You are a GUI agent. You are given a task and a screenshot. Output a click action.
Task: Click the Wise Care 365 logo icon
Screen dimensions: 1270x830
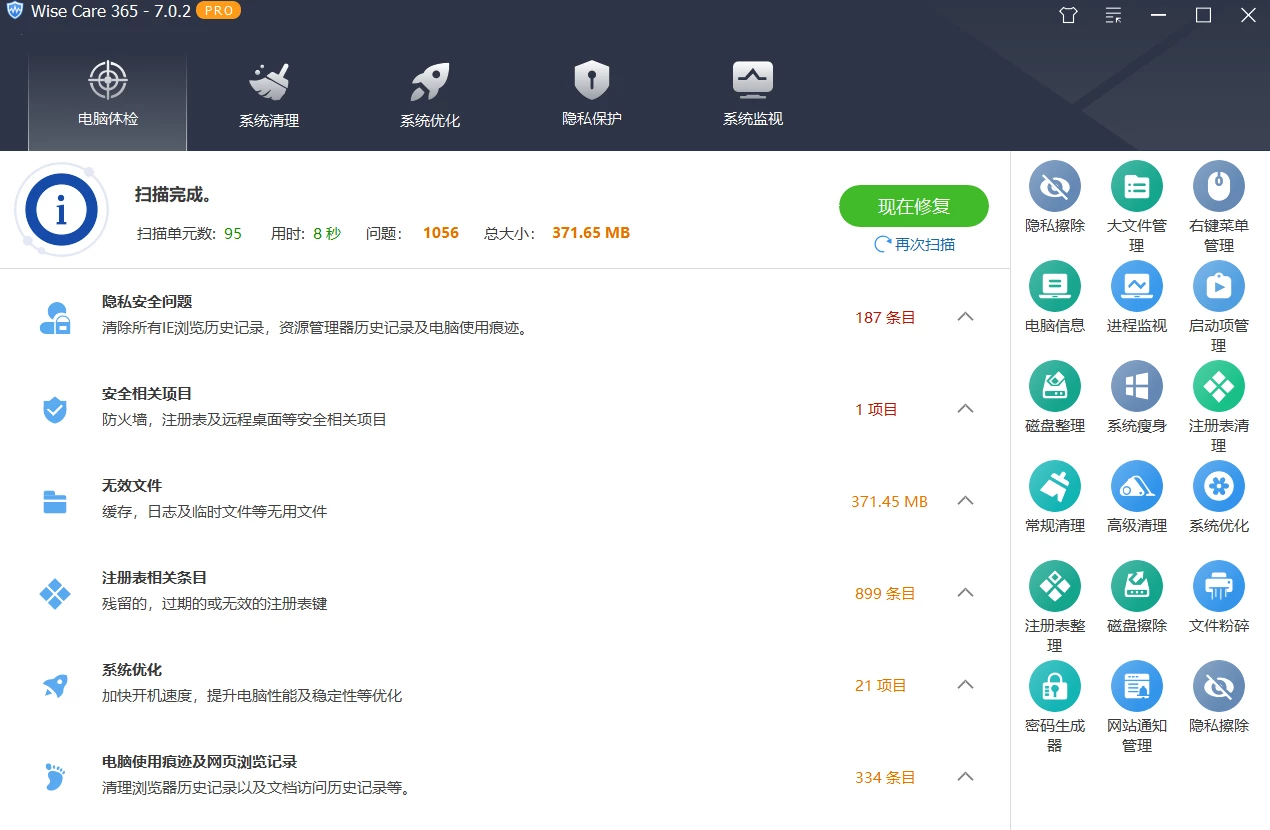click(x=14, y=11)
